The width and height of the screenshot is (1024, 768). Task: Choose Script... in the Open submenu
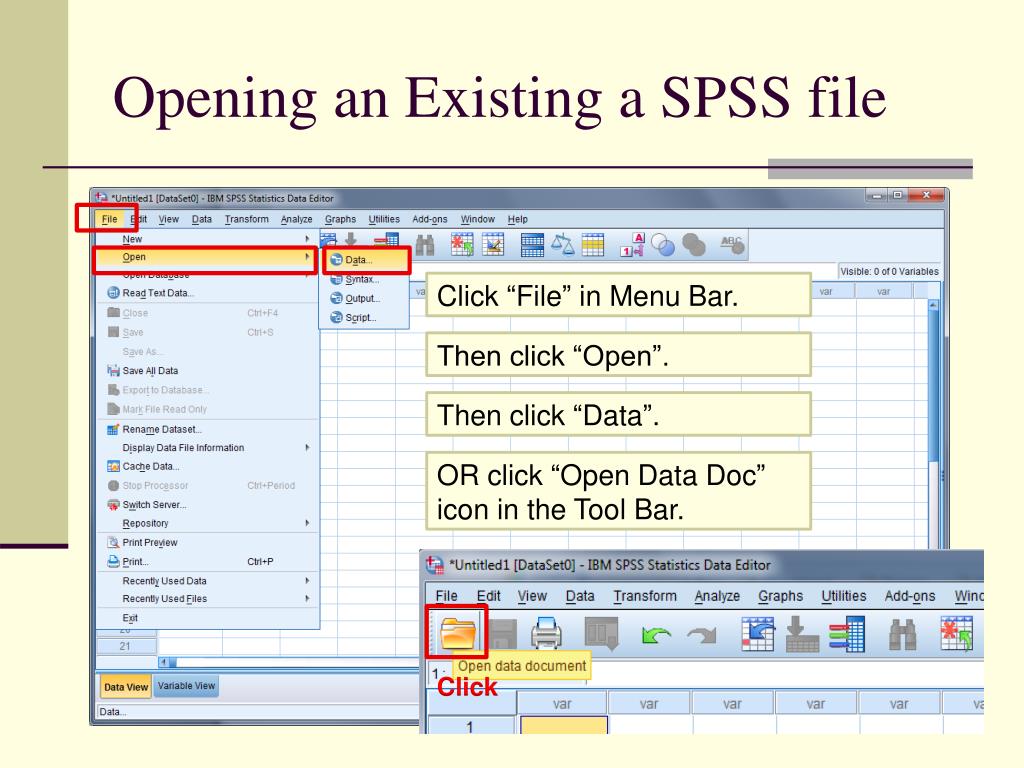366,318
